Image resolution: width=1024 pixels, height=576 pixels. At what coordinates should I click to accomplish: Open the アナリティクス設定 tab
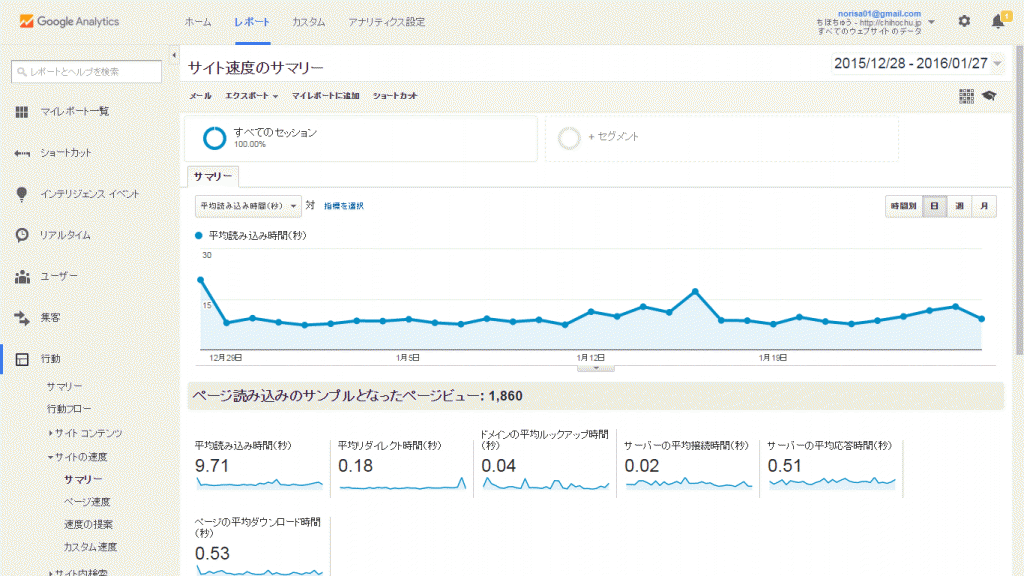[x=386, y=21]
